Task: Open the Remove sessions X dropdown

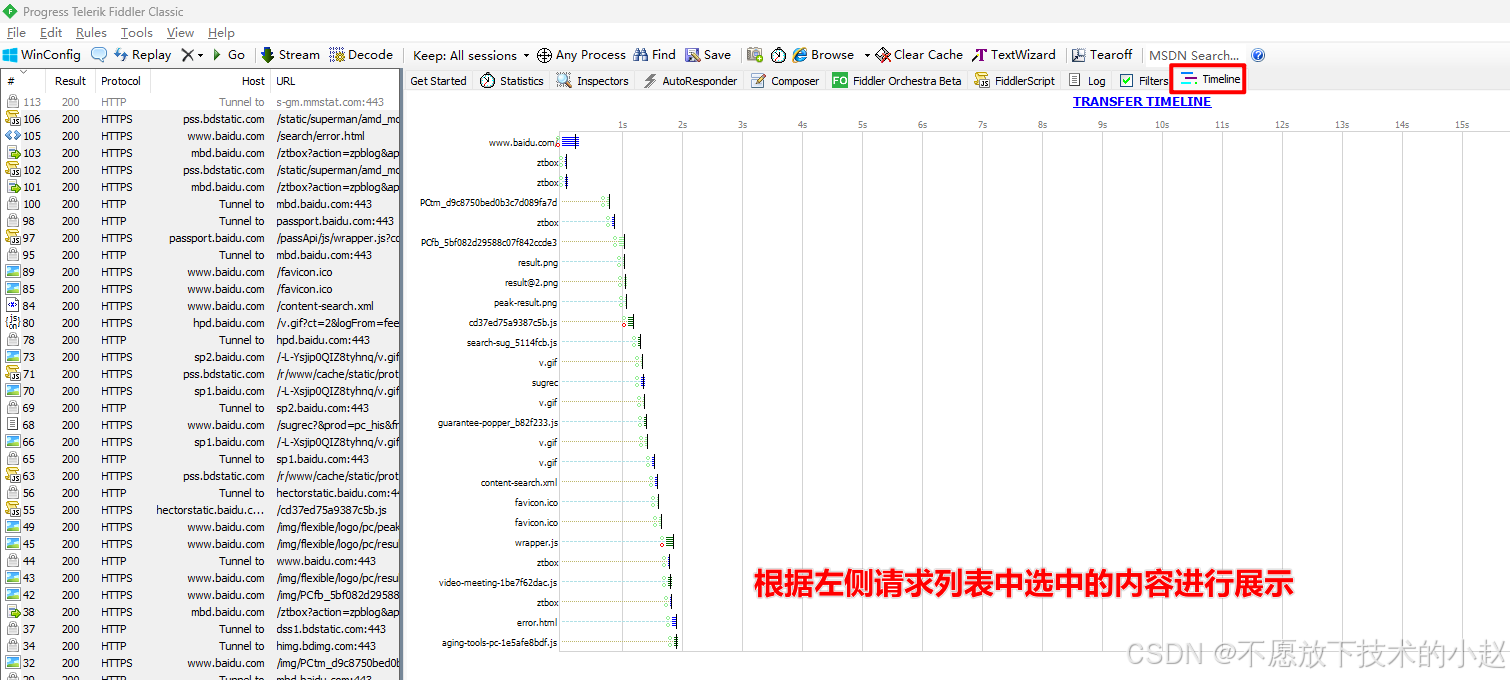Action: pyautogui.click(x=191, y=55)
